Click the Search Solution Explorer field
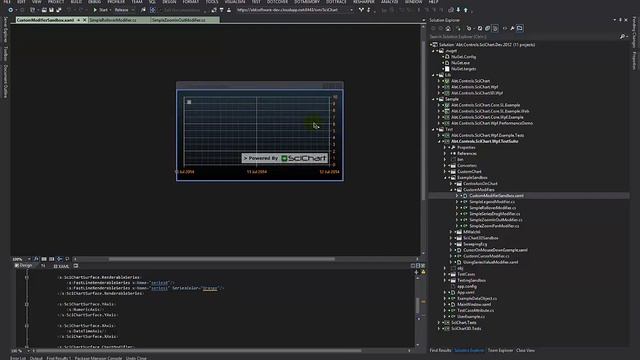Image resolution: width=640 pixels, height=360 pixels. click(x=524, y=37)
